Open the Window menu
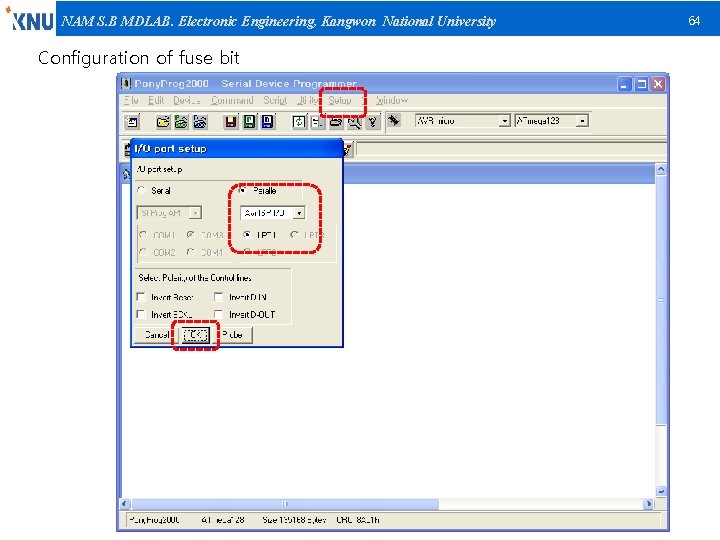 point(392,100)
